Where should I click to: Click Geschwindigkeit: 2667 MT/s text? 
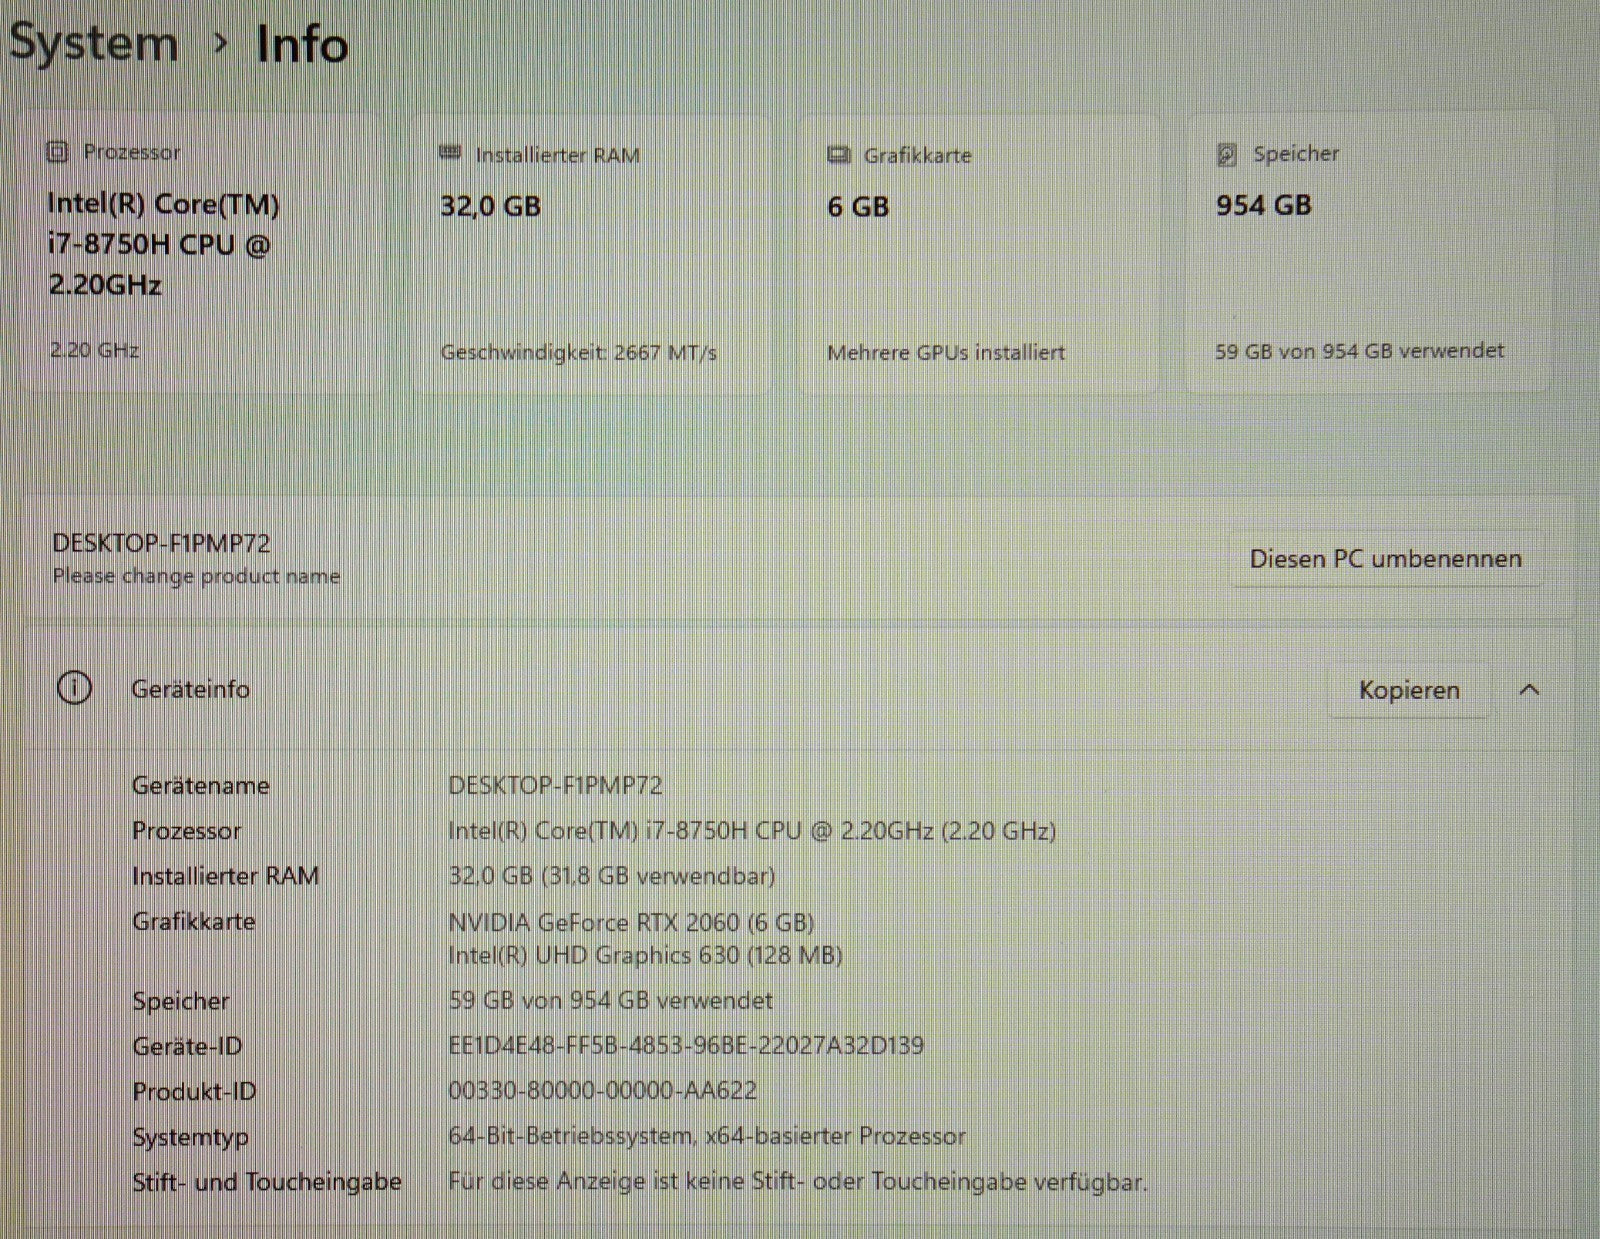[x=578, y=352]
